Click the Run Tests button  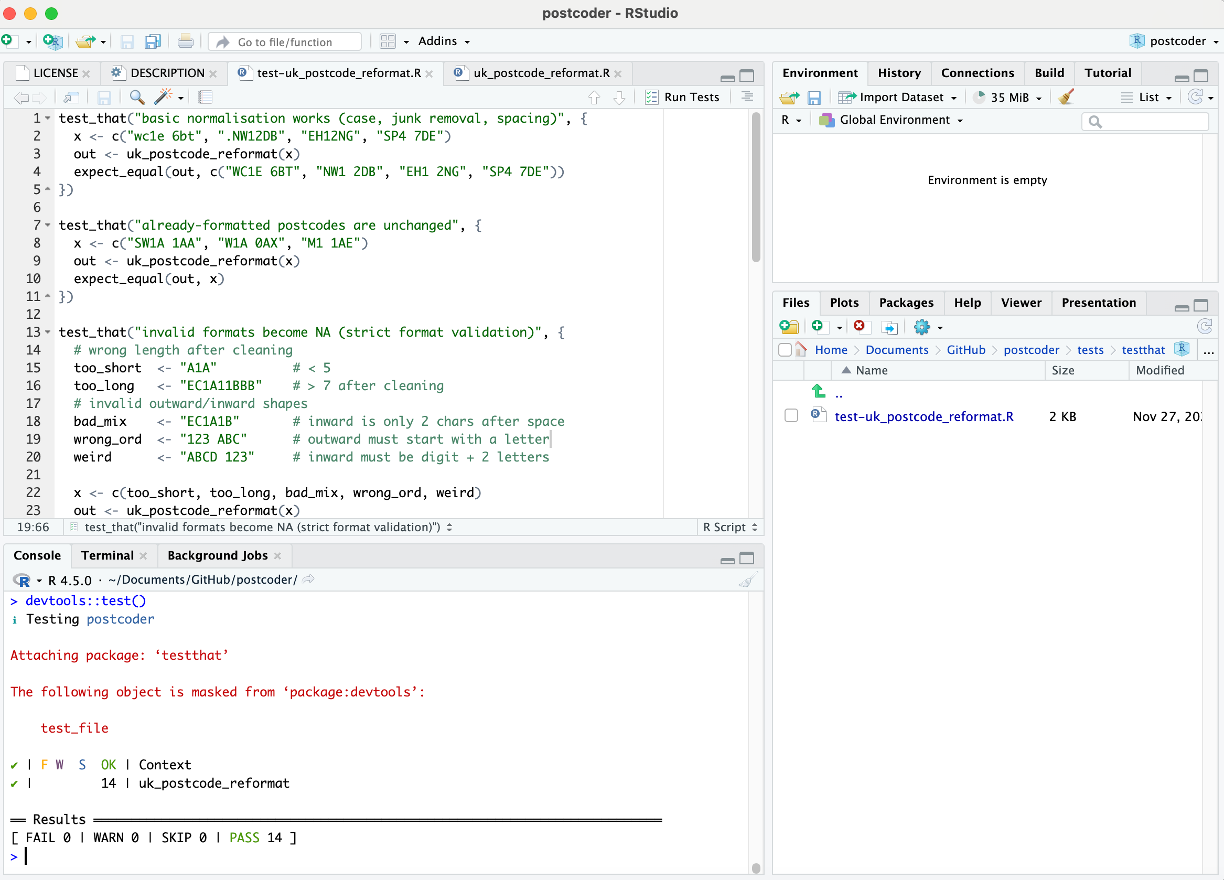click(x=683, y=97)
